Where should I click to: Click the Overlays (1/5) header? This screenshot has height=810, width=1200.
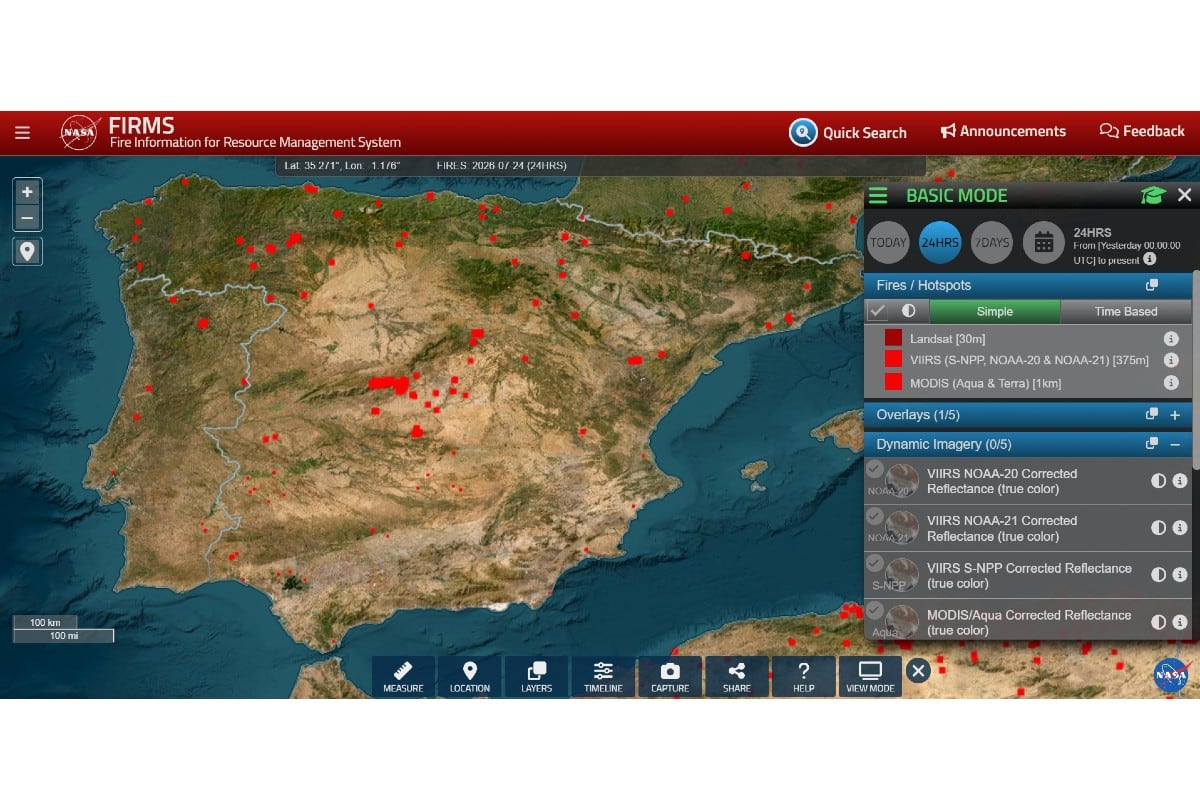[x=1028, y=414]
